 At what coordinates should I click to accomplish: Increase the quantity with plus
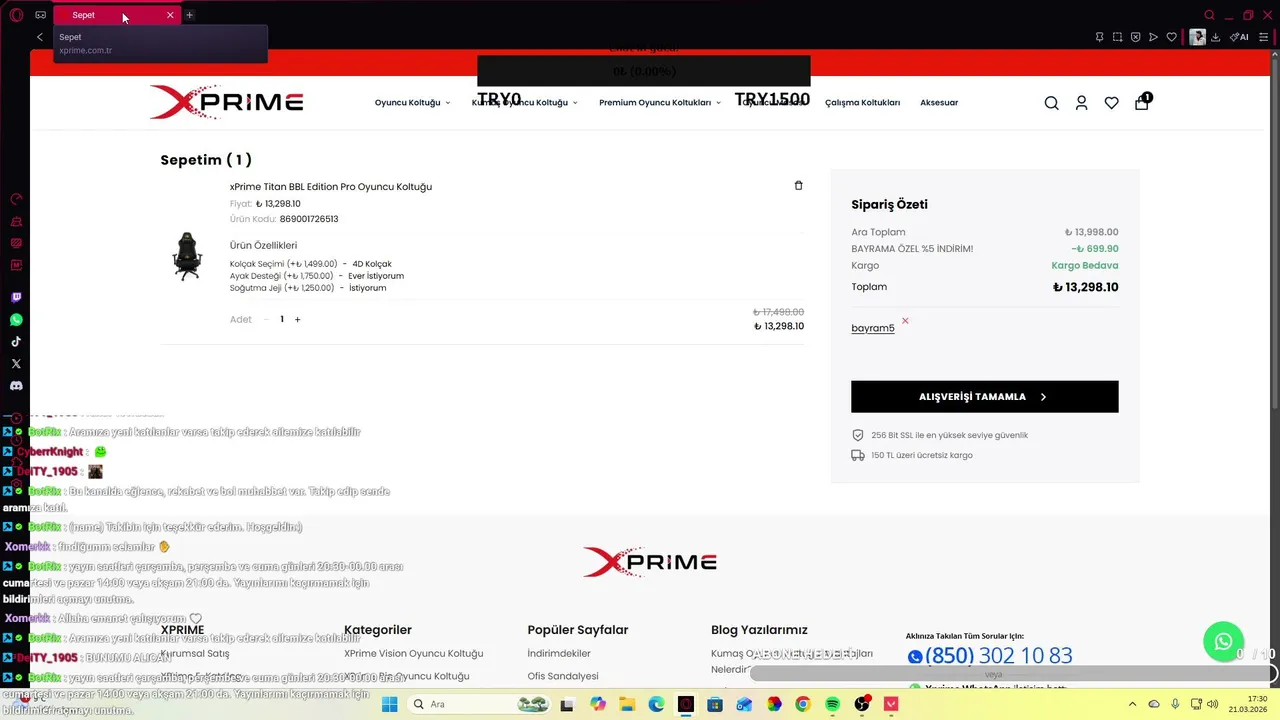coord(297,319)
